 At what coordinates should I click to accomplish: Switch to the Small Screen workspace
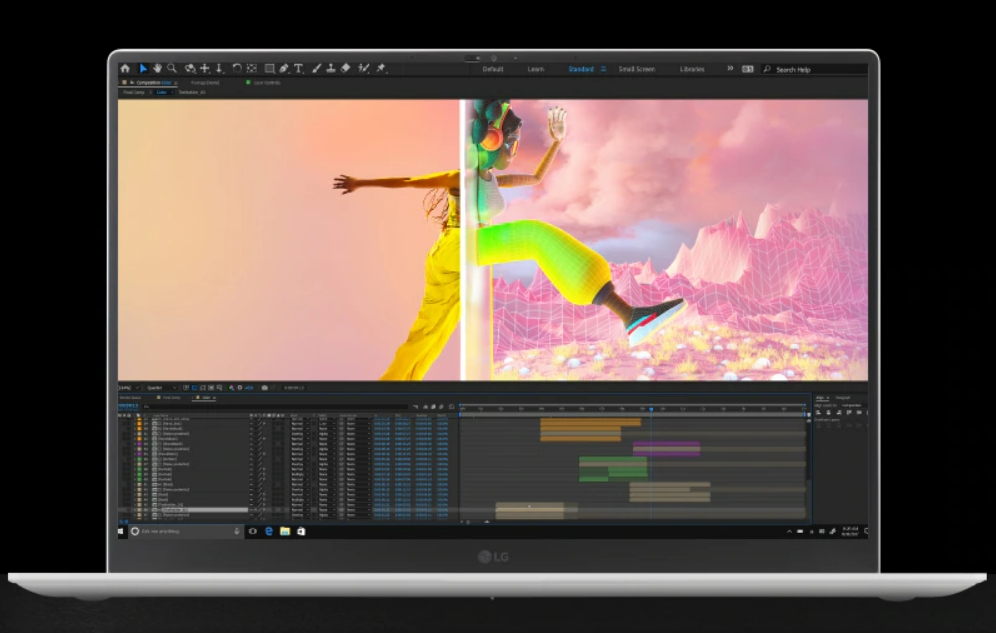636,69
